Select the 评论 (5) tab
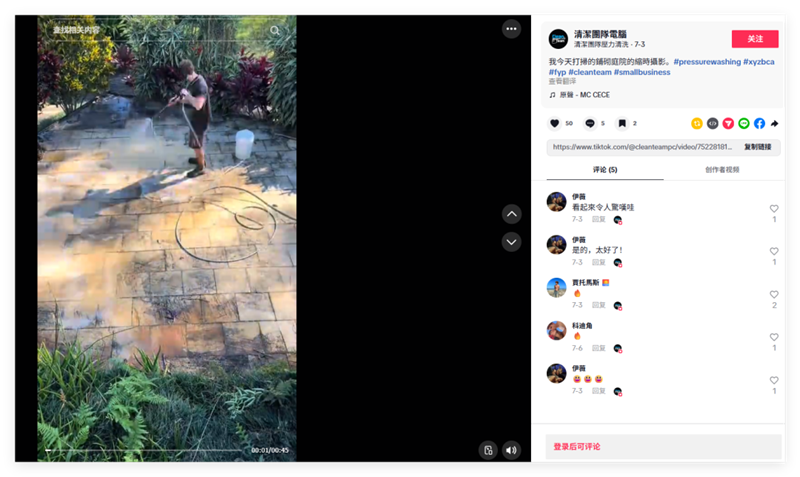The image size is (800, 477). (605, 170)
